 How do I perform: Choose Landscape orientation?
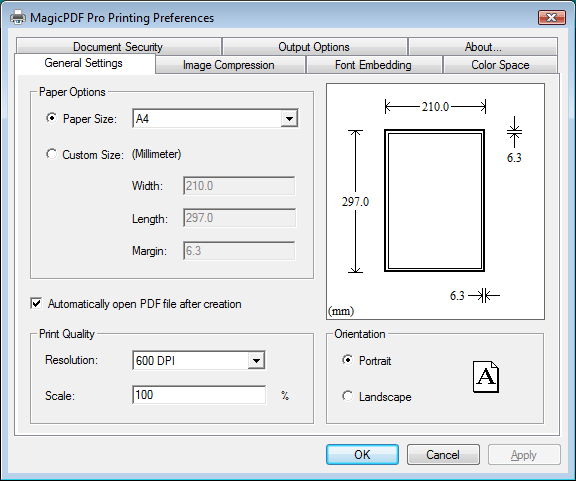point(347,396)
